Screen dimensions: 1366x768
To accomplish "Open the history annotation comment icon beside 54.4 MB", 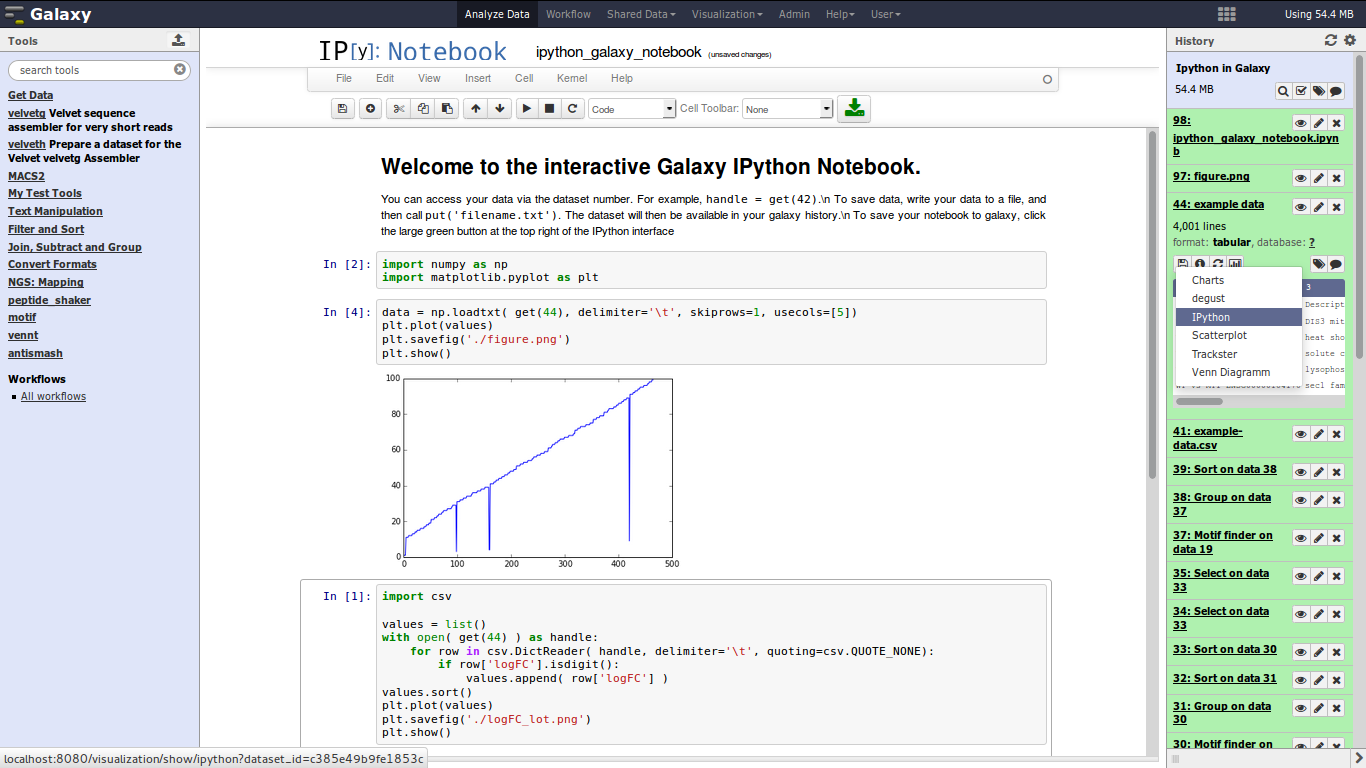I will [1336, 91].
